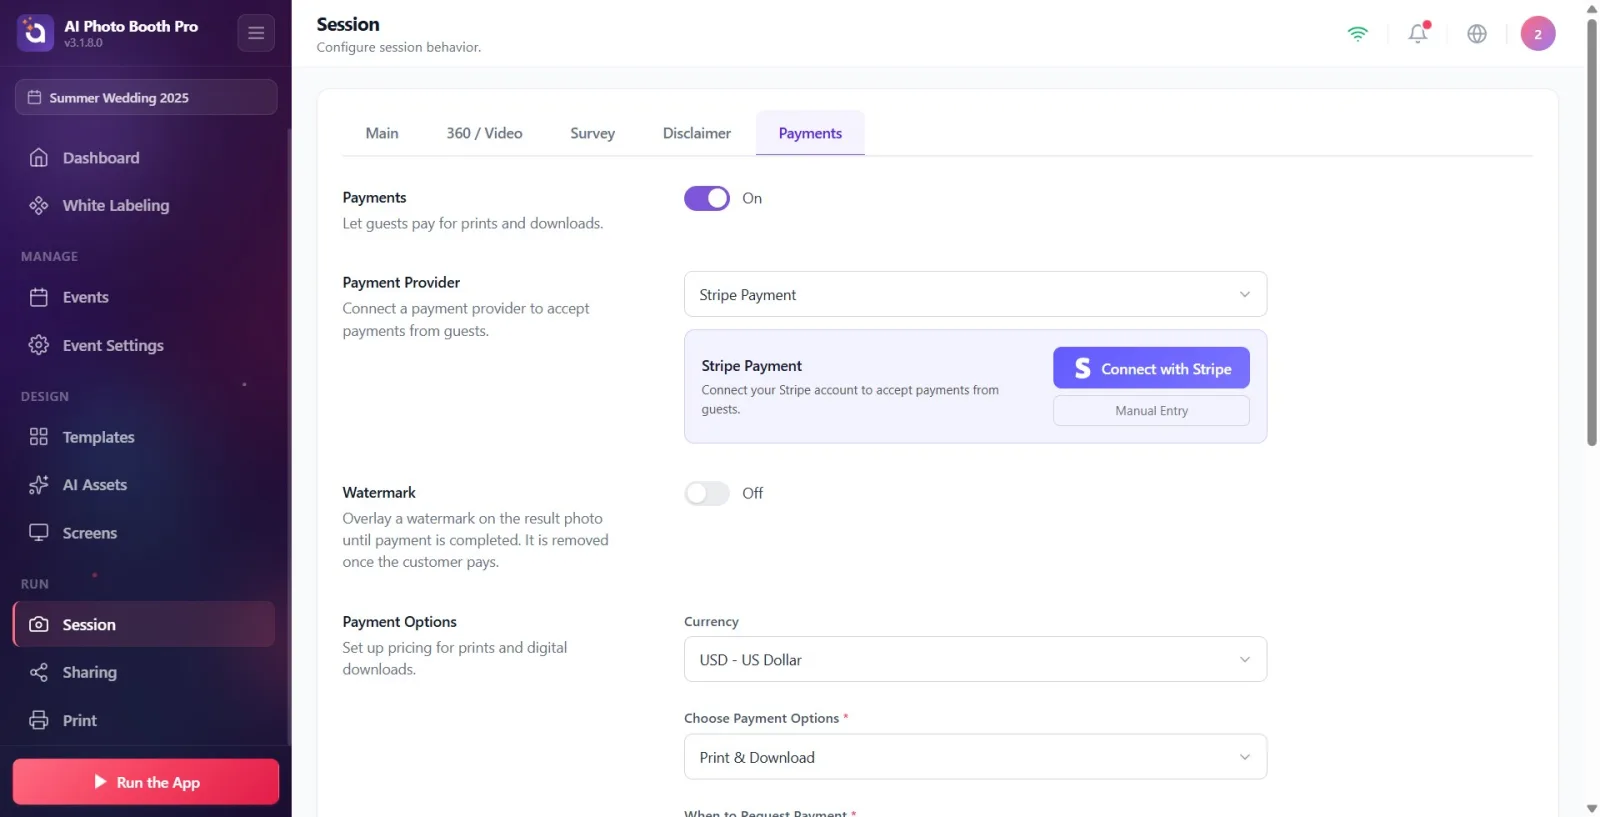The width and height of the screenshot is (1600, 817).
Task: Open notifications bell icon
Action: pos(1418,33)
